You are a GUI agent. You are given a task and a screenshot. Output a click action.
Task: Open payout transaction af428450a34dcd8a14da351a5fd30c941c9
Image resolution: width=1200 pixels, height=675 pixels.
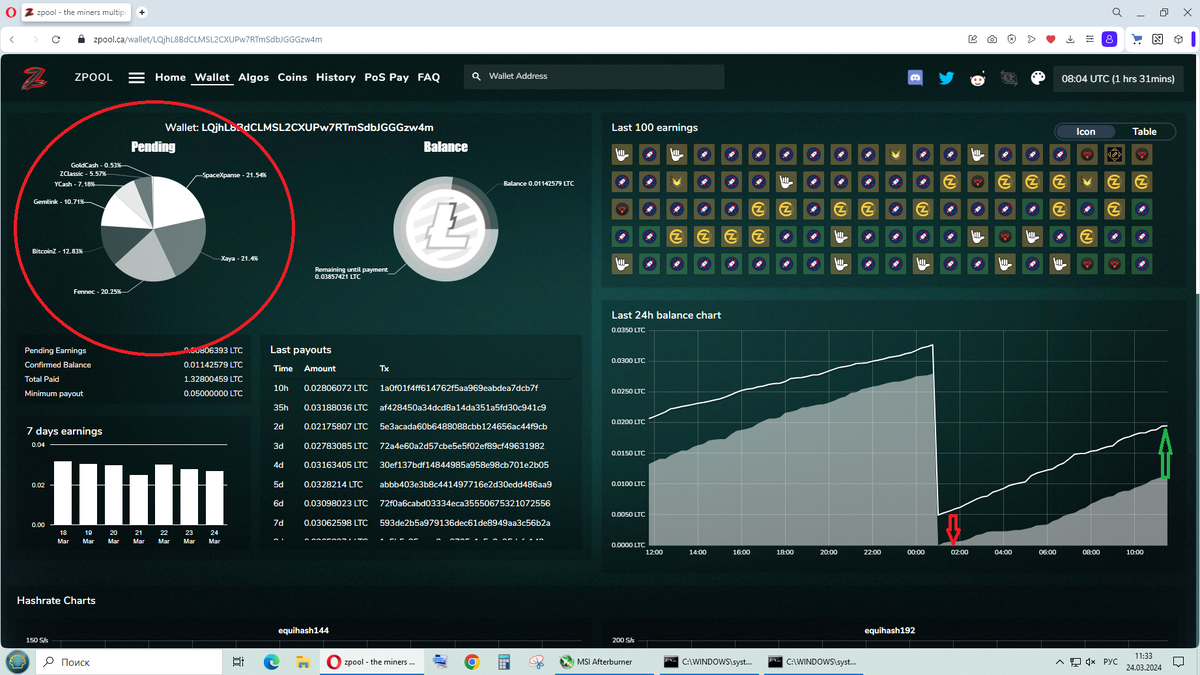(463, 407)
